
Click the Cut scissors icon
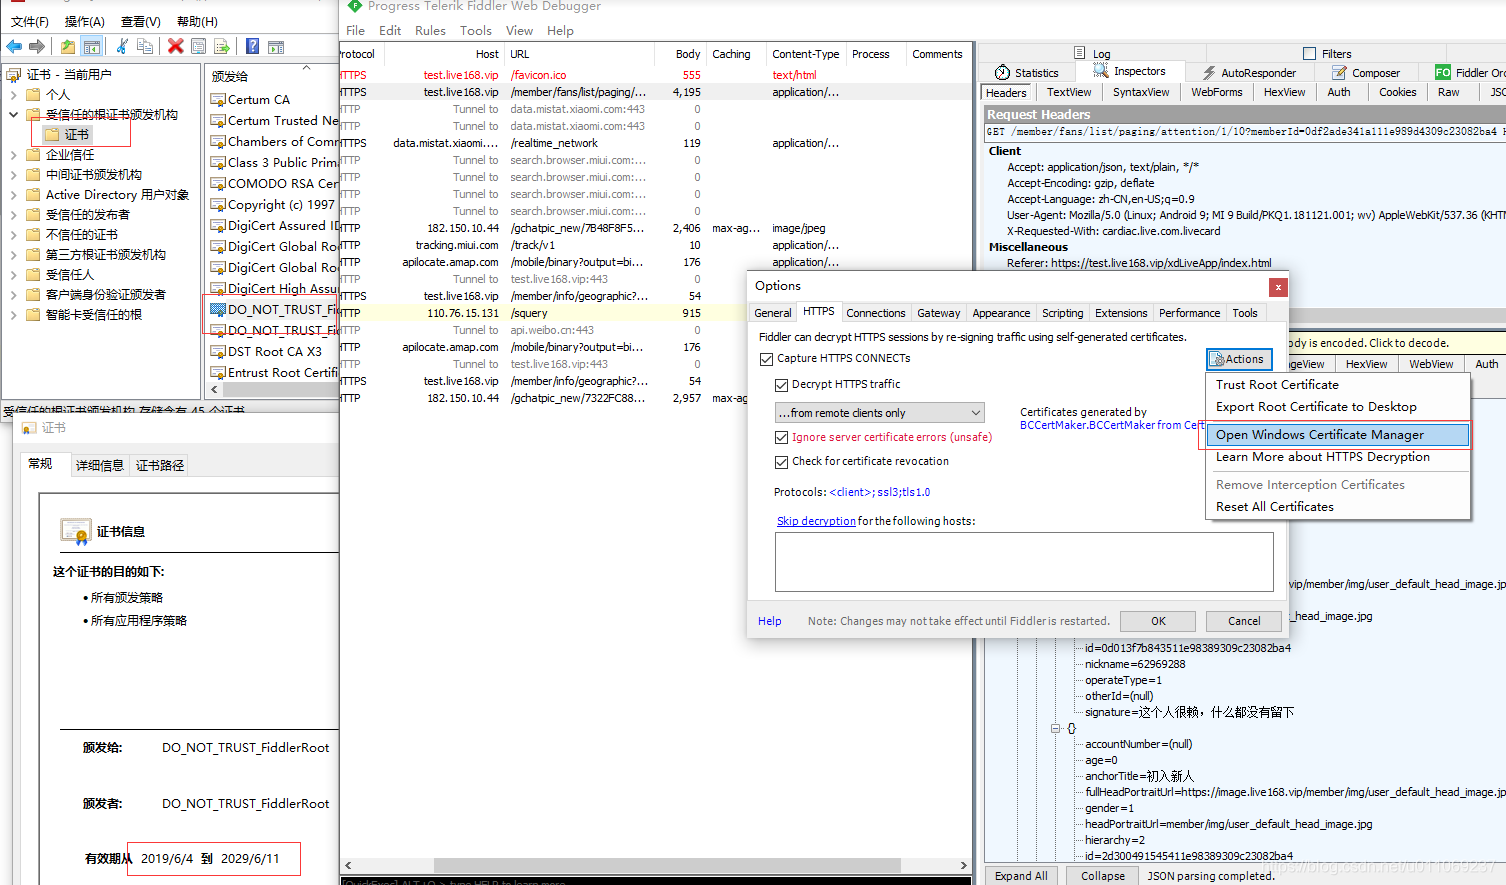click(122, 46)
